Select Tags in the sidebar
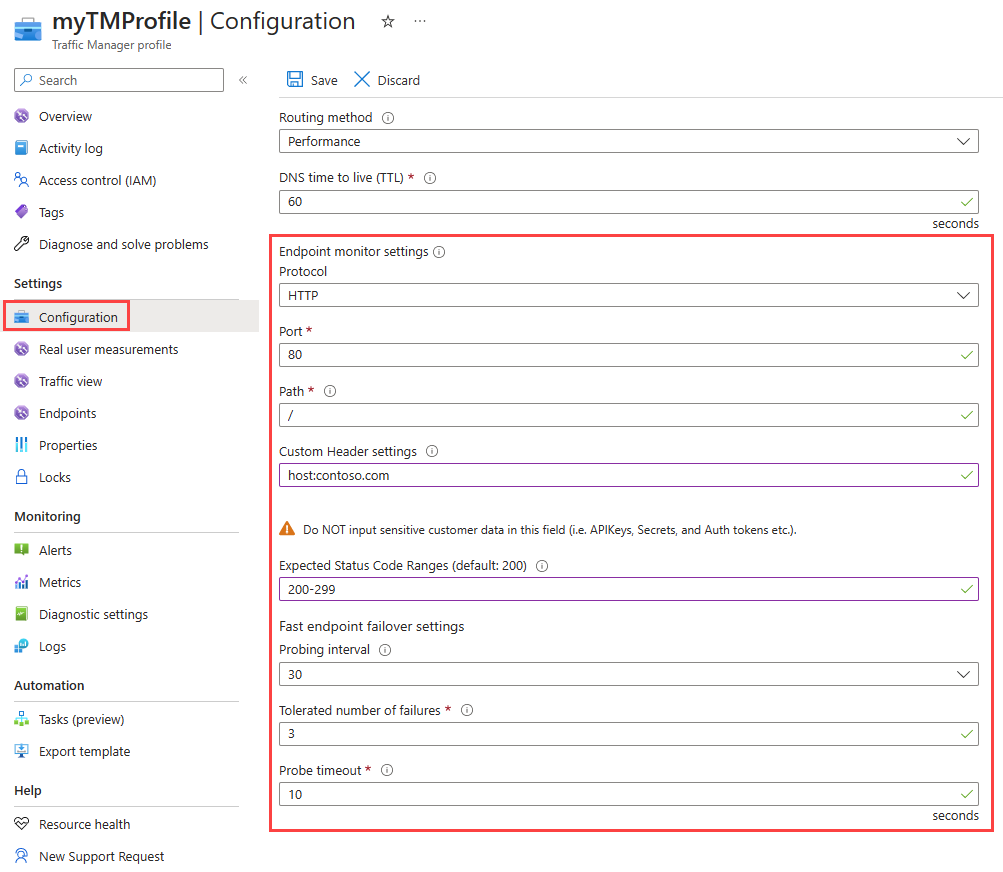This screenshot has width=1003, height=872. pos(51,211)
